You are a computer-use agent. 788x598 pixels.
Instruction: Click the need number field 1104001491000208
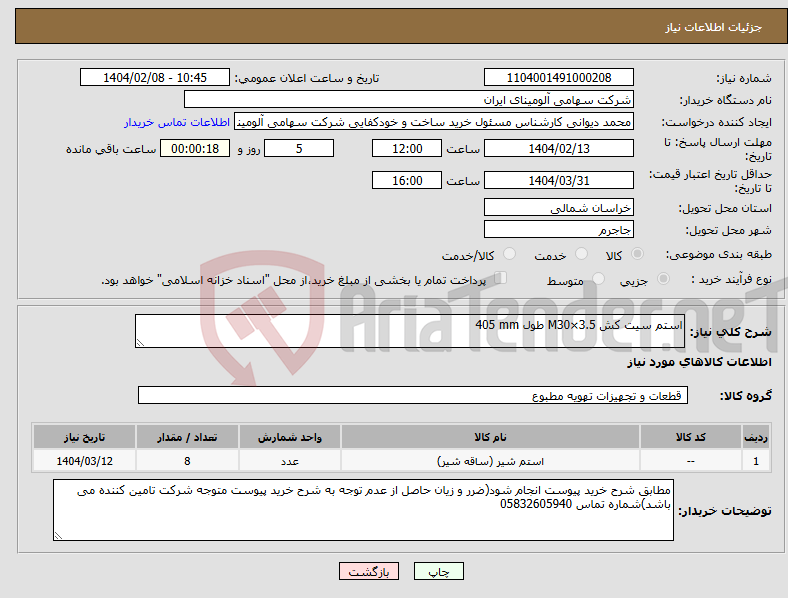point(558,77)
